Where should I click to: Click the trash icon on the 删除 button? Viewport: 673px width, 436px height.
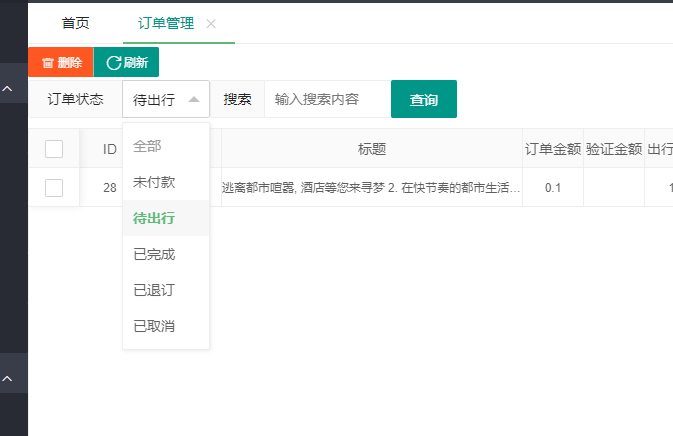48,63
